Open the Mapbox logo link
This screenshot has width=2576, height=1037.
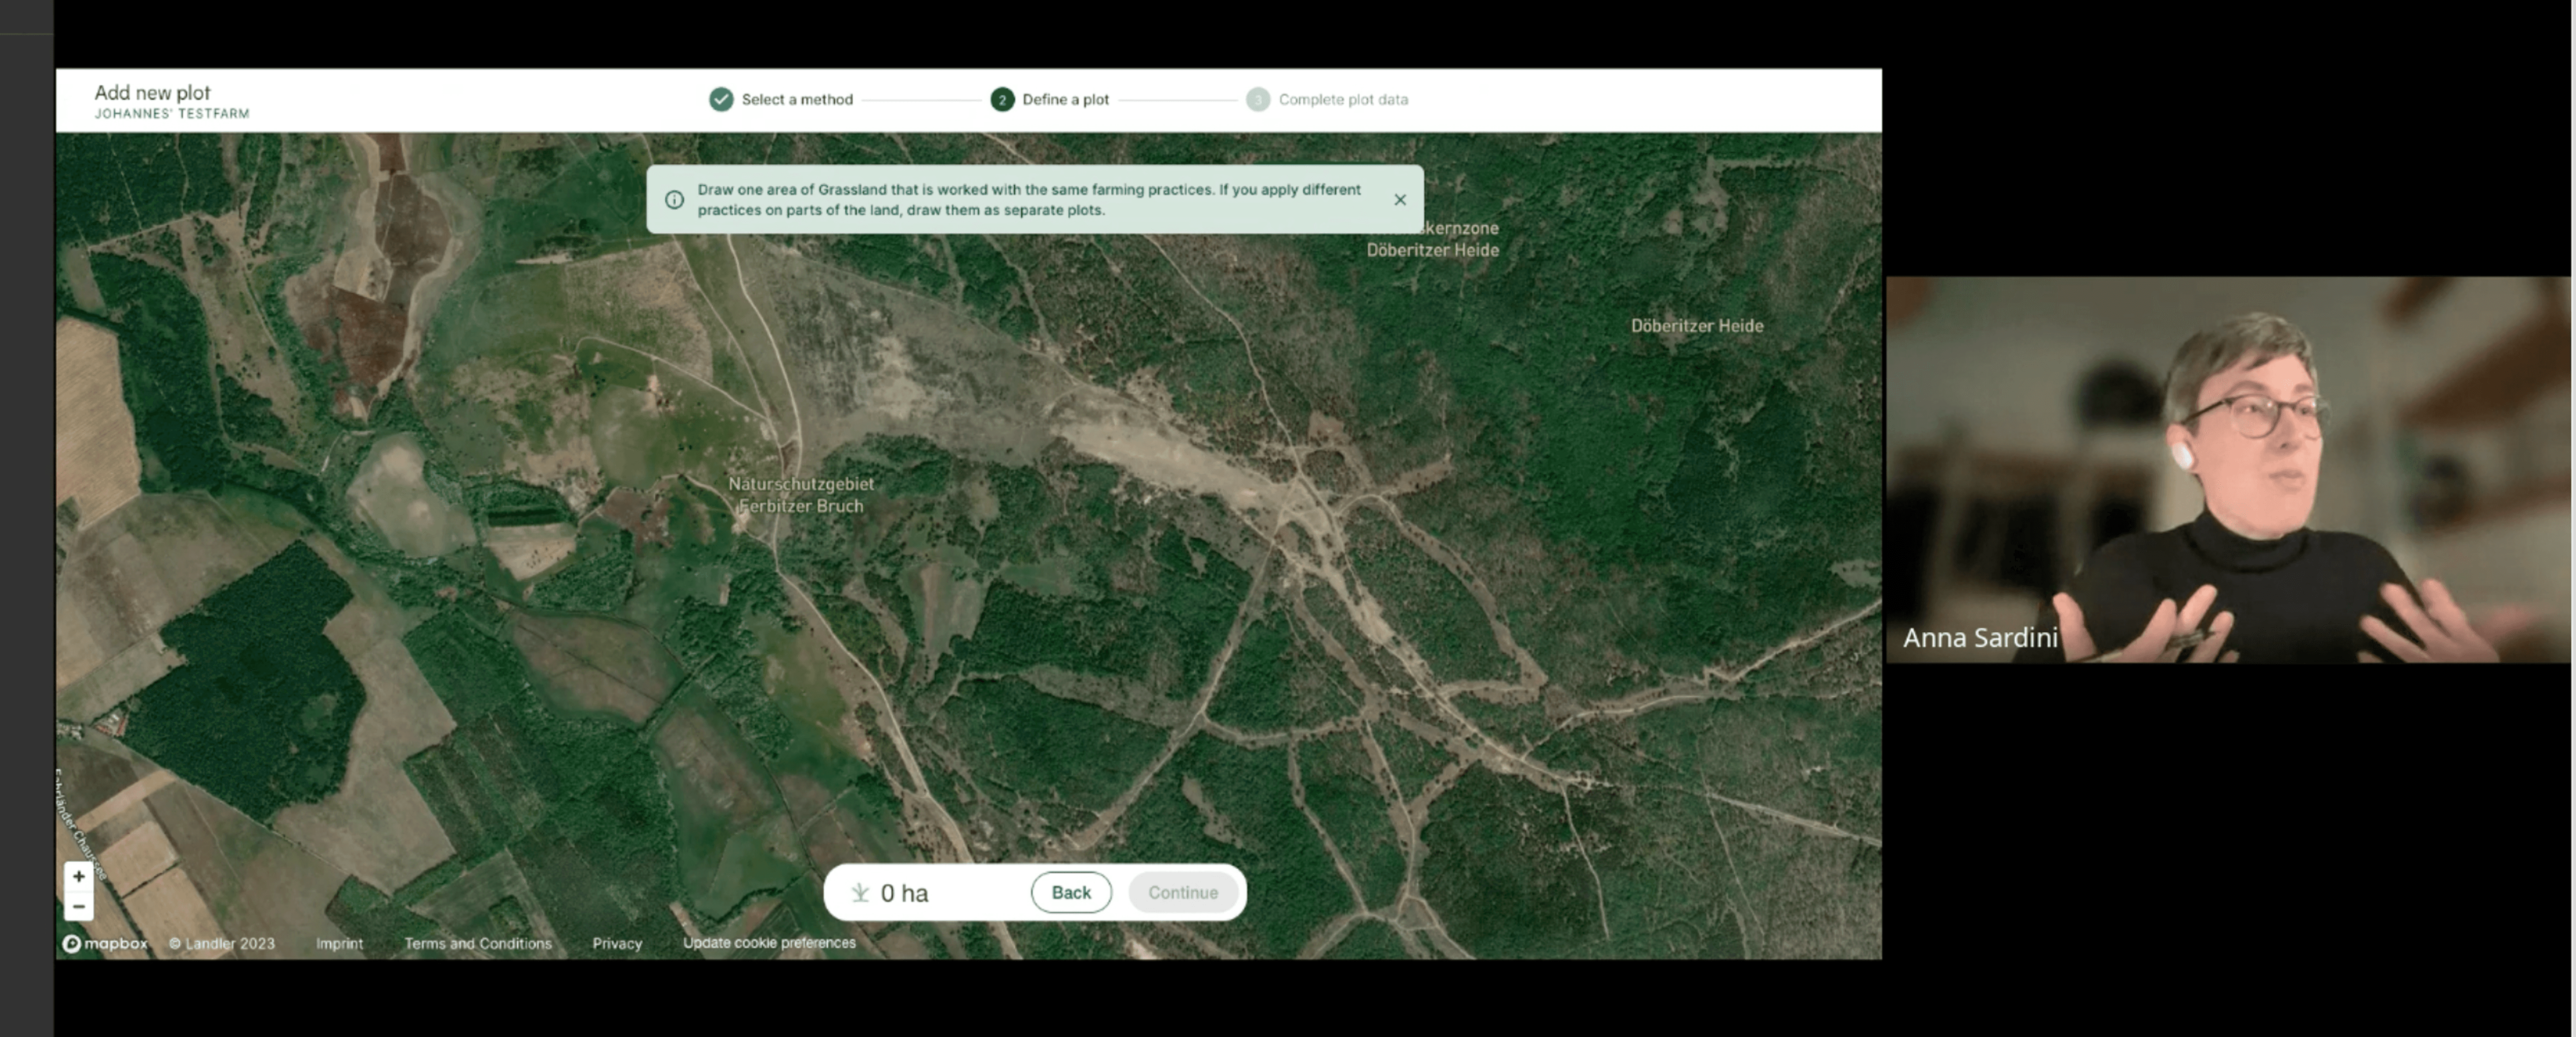(105, 943)
